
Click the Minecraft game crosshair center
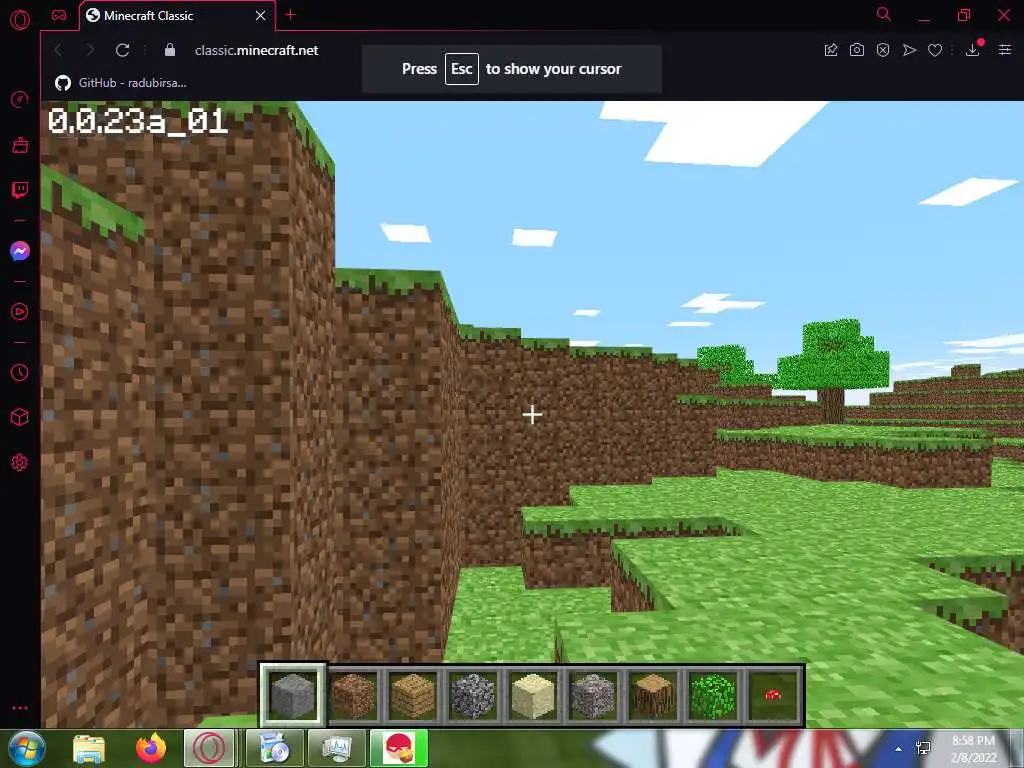coord(532,414)
